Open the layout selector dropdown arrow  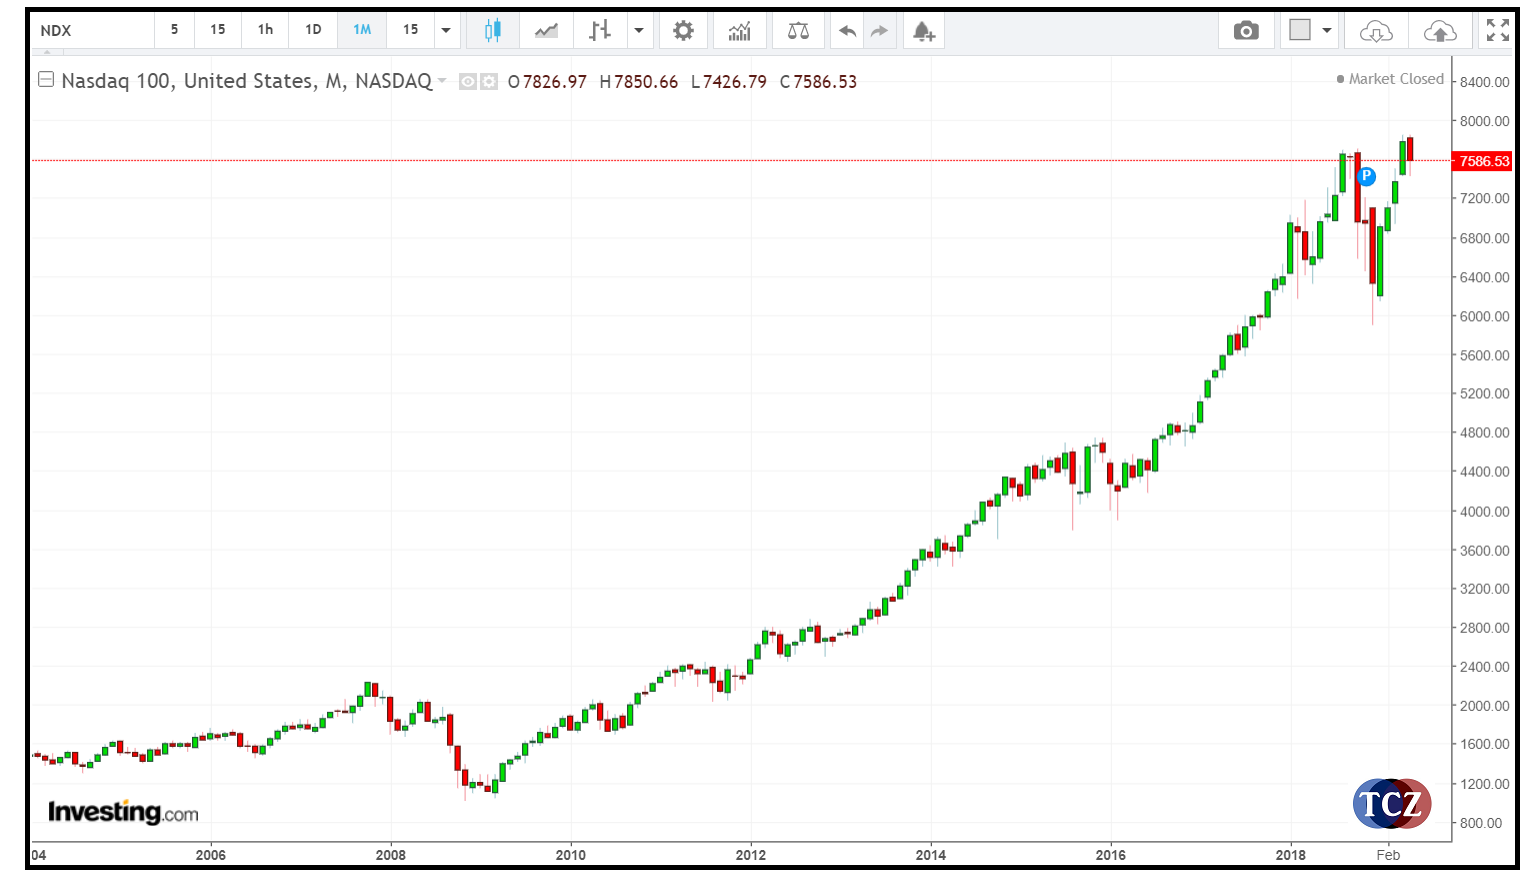[x=1327, y=30]
